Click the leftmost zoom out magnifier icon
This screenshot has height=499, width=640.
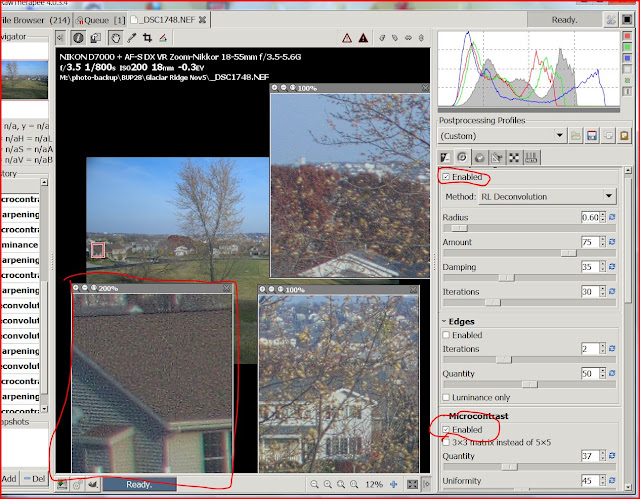point(314,484)
